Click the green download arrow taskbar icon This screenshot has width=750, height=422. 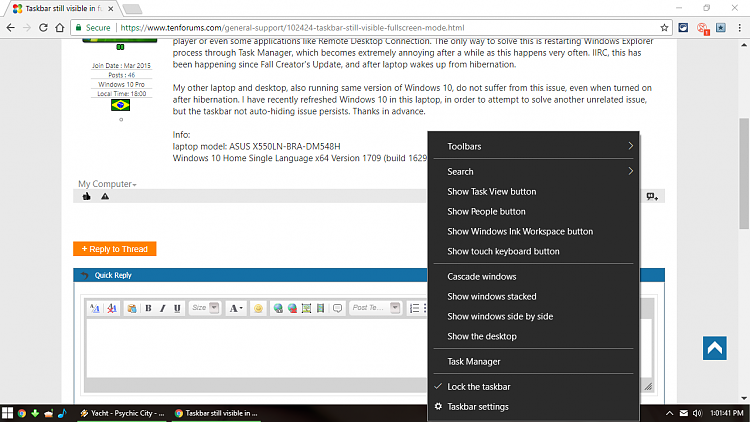click(x=35, y=413)
